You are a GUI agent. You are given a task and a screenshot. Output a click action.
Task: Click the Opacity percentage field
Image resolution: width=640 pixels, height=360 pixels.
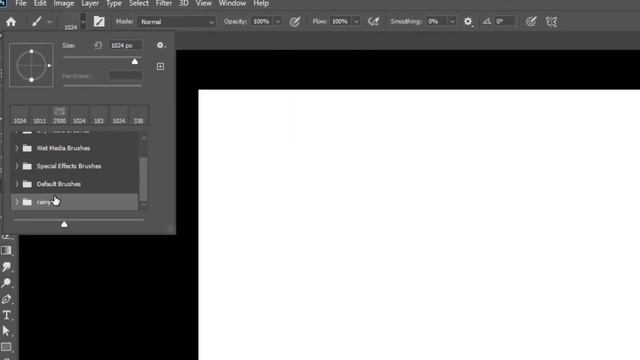[x=261, y=21]
